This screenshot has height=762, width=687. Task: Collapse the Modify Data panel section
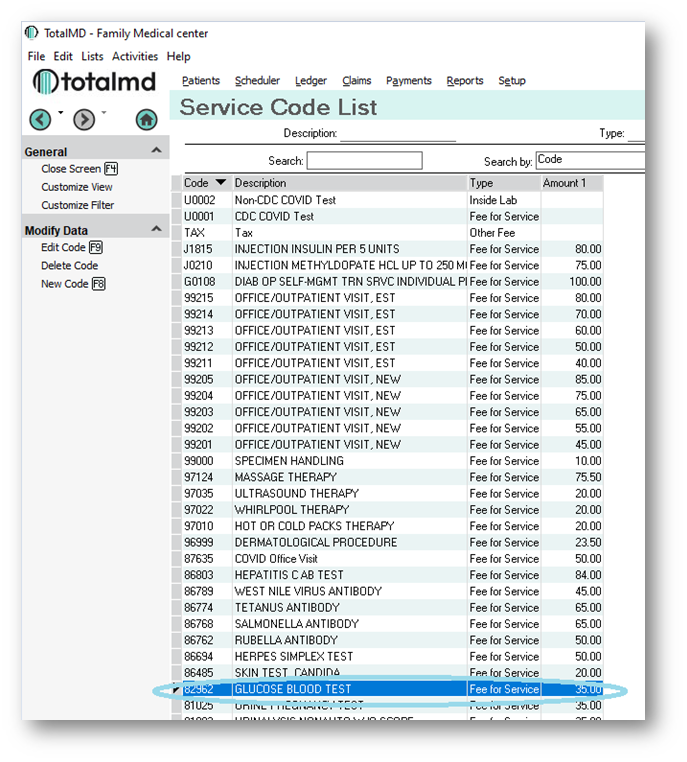(x=156, y=229)
